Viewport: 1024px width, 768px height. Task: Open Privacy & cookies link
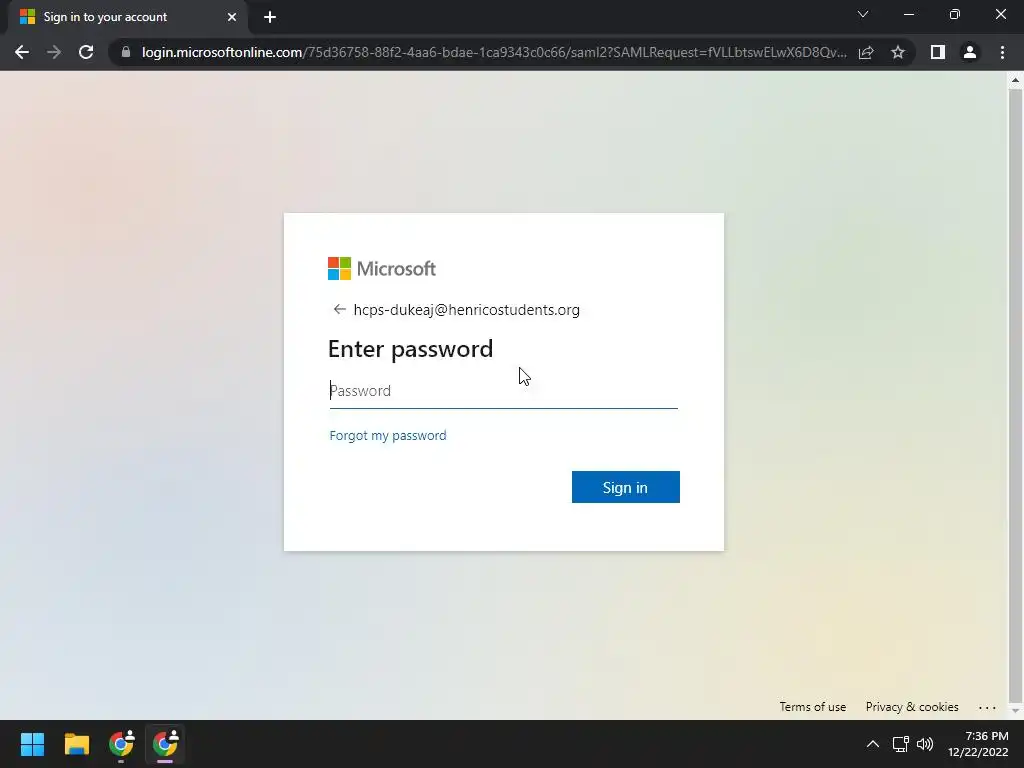(912, 707)
